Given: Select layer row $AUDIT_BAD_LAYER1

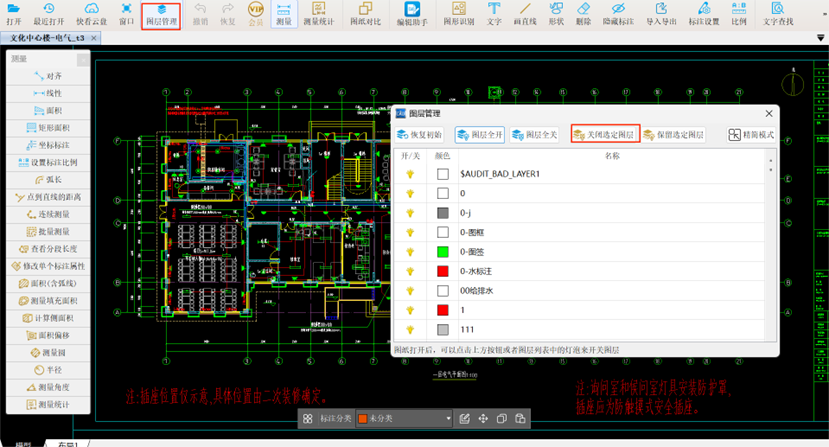Looking at the screenshot, I should [x=580, y=174].
